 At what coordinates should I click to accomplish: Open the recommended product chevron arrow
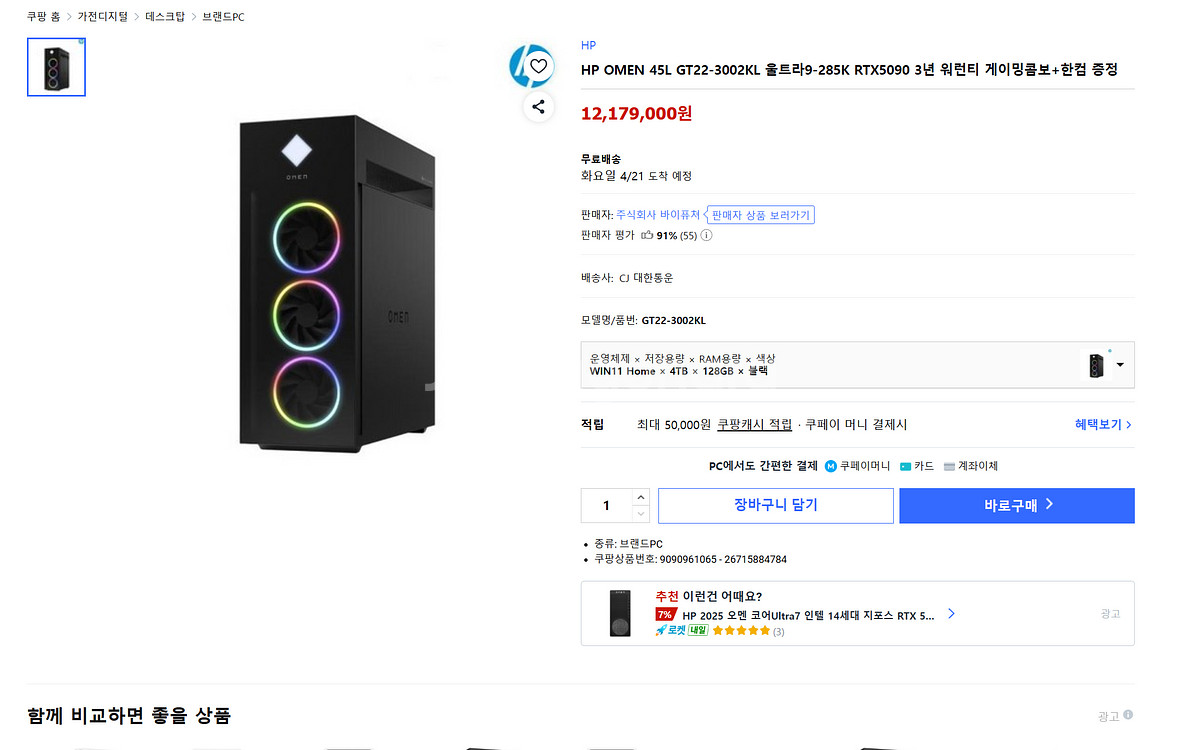(x=951, y=614)
